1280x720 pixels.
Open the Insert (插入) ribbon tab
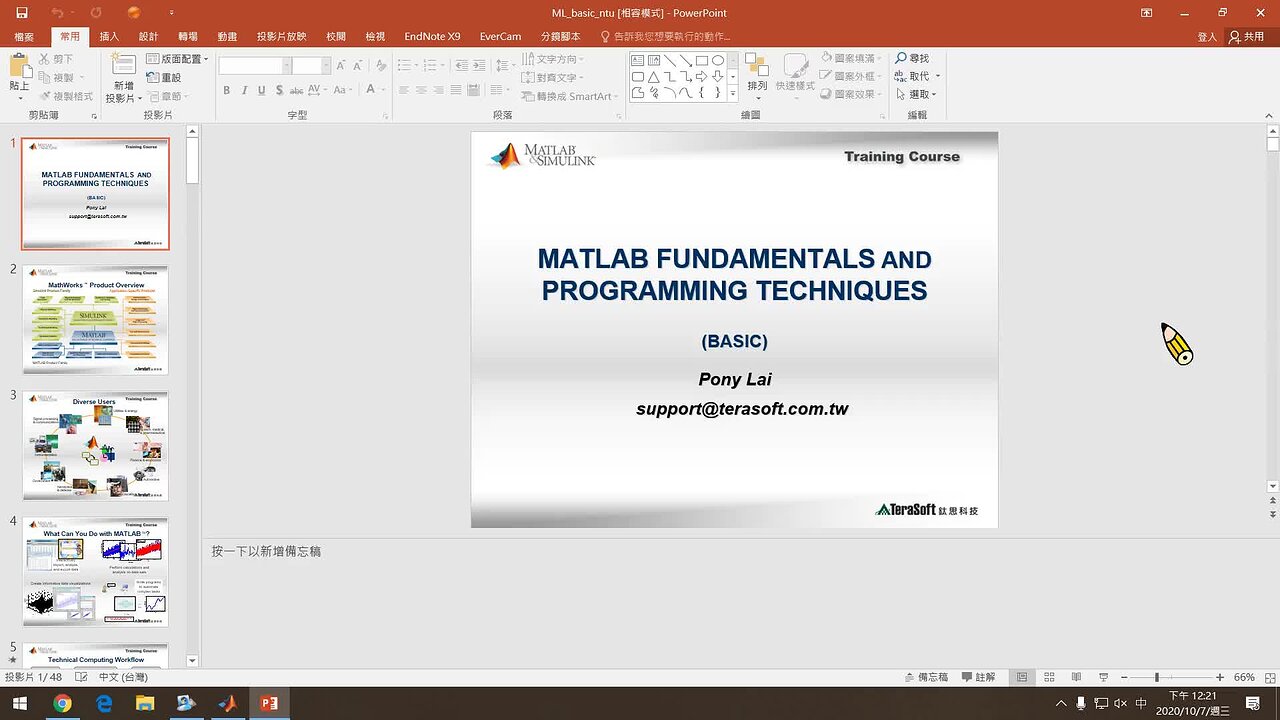coord(109,36)
